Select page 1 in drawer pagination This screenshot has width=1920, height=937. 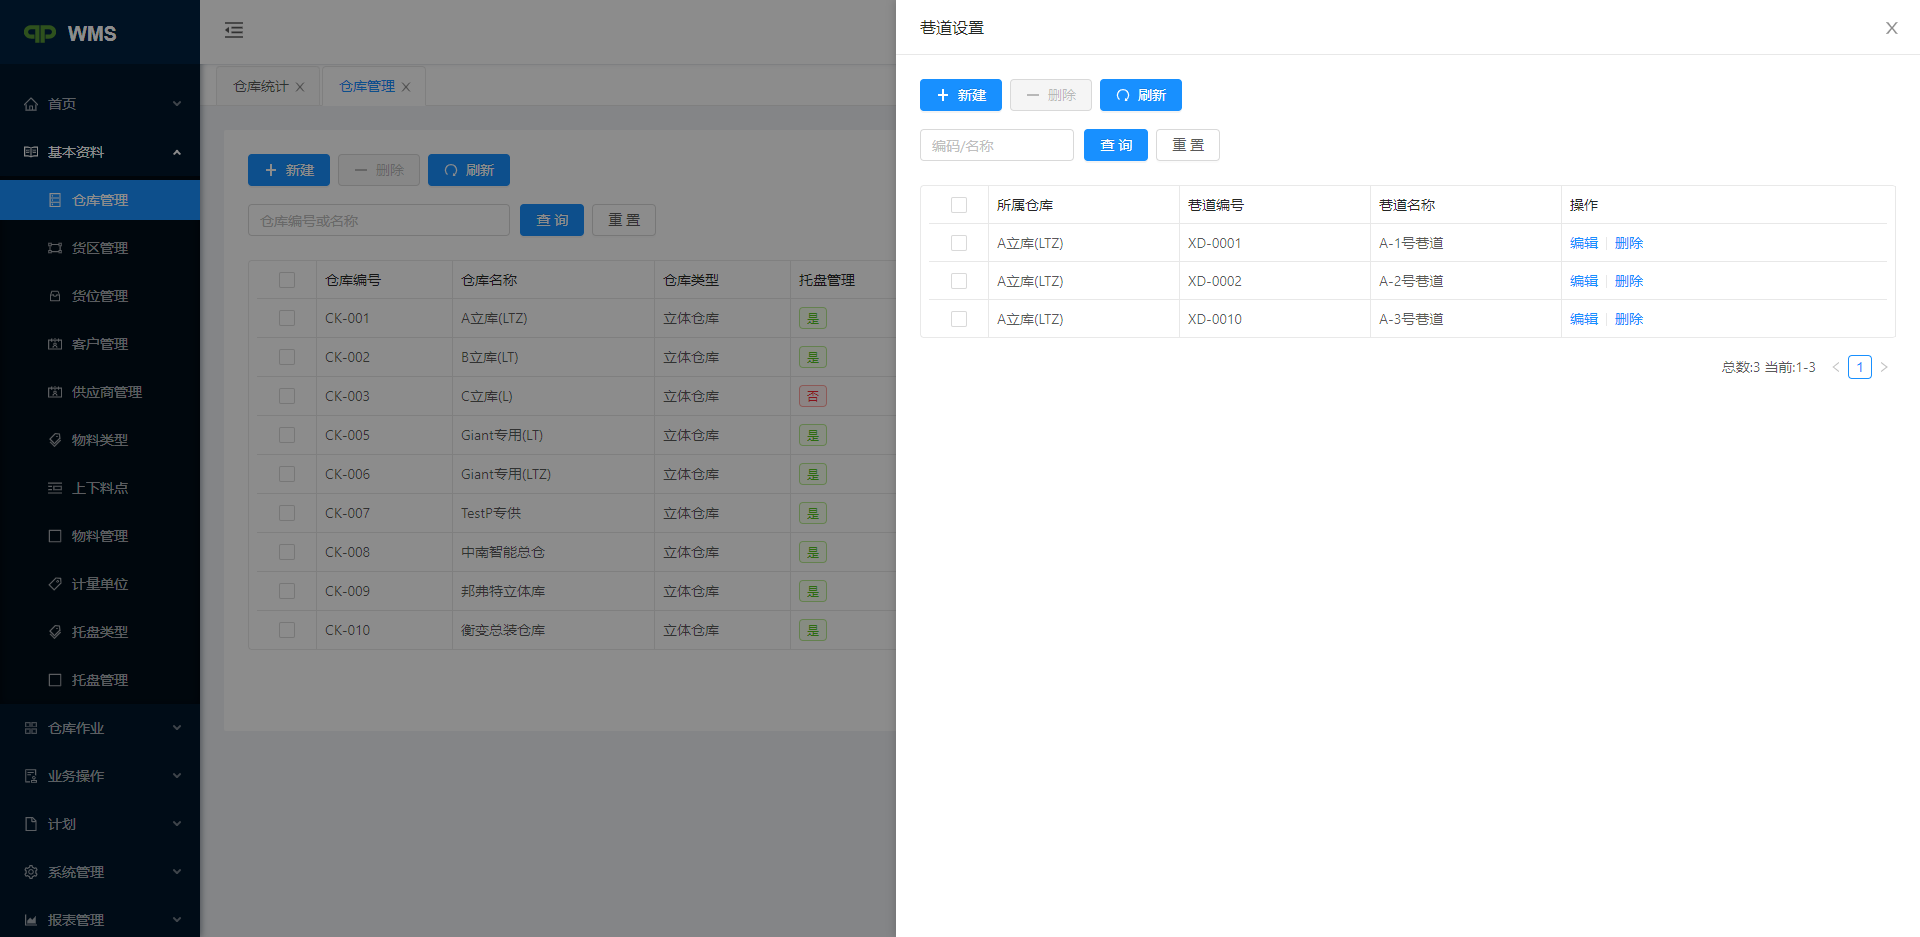click(x=1860, y=367)
